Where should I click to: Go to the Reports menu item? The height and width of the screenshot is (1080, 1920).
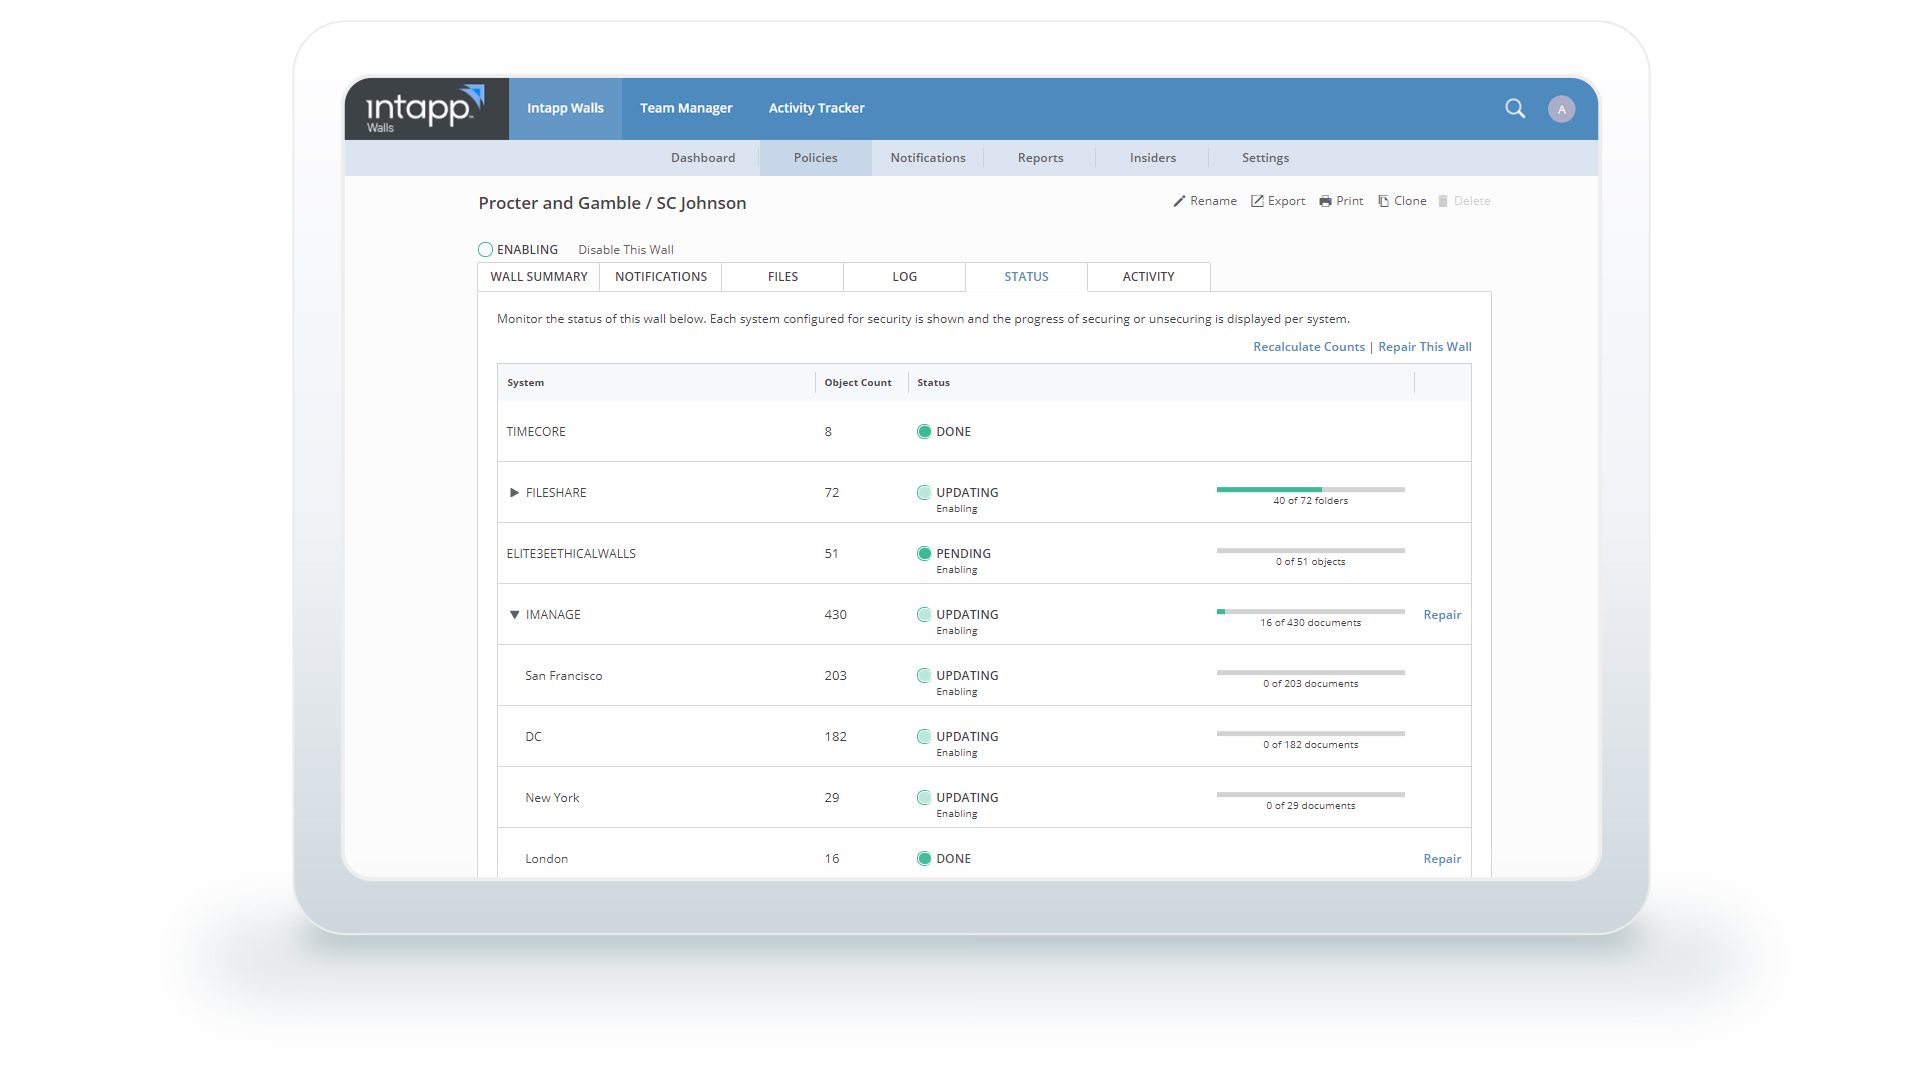tap(1040, 158)
